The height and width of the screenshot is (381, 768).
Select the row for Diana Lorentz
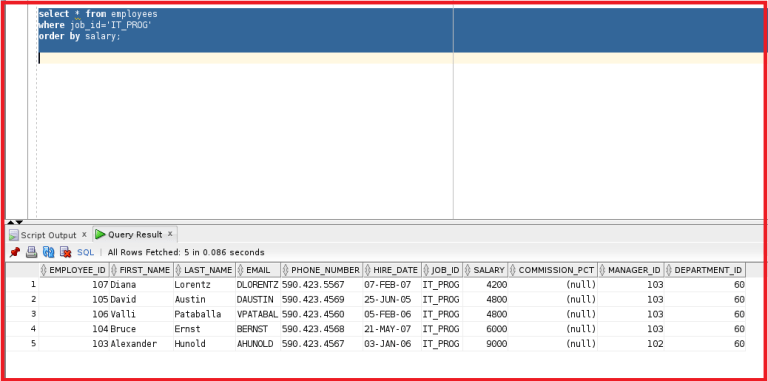(x=391, y=285)
